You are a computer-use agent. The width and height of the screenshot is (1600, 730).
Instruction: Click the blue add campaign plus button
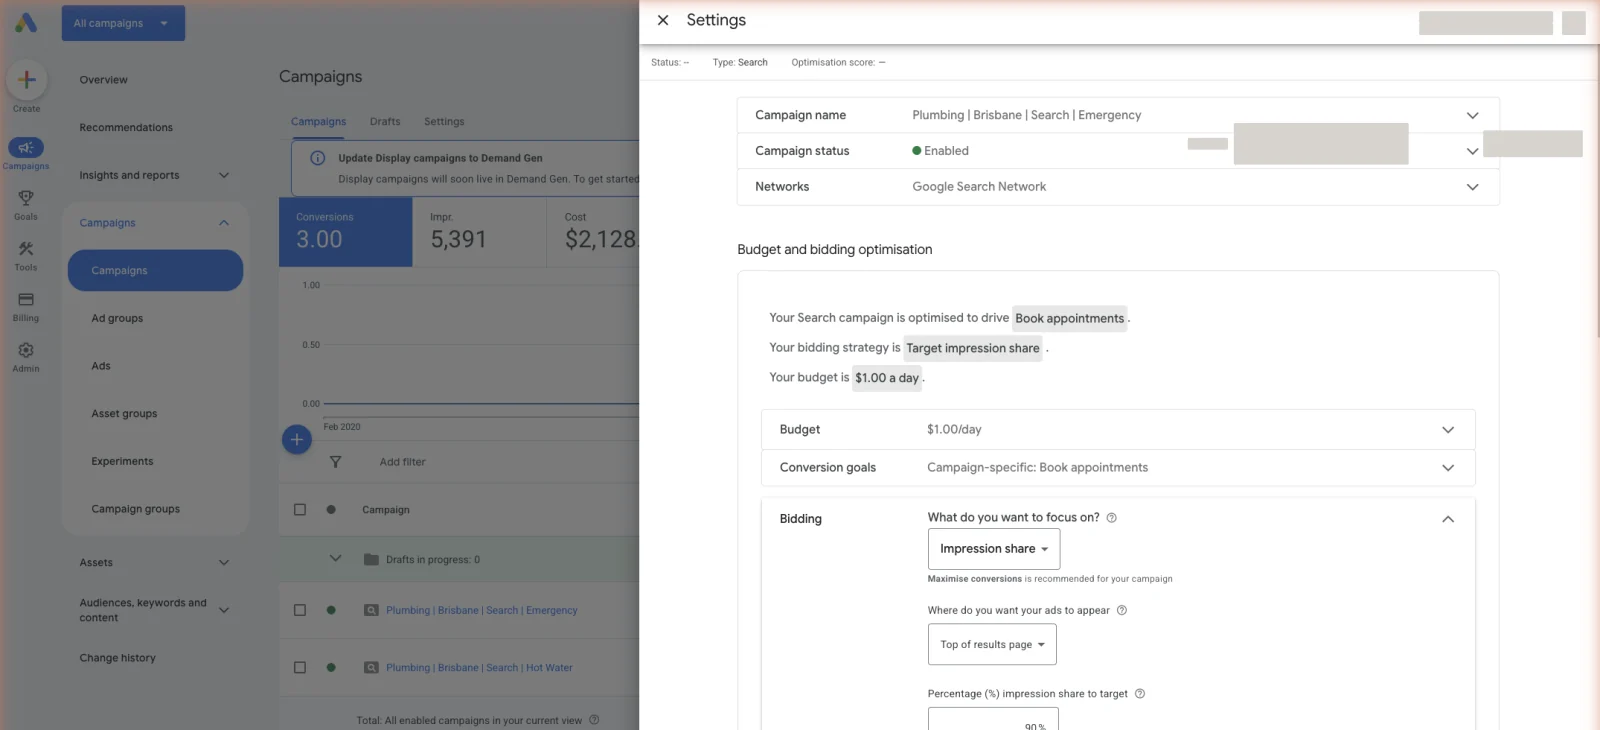[297, 439]
